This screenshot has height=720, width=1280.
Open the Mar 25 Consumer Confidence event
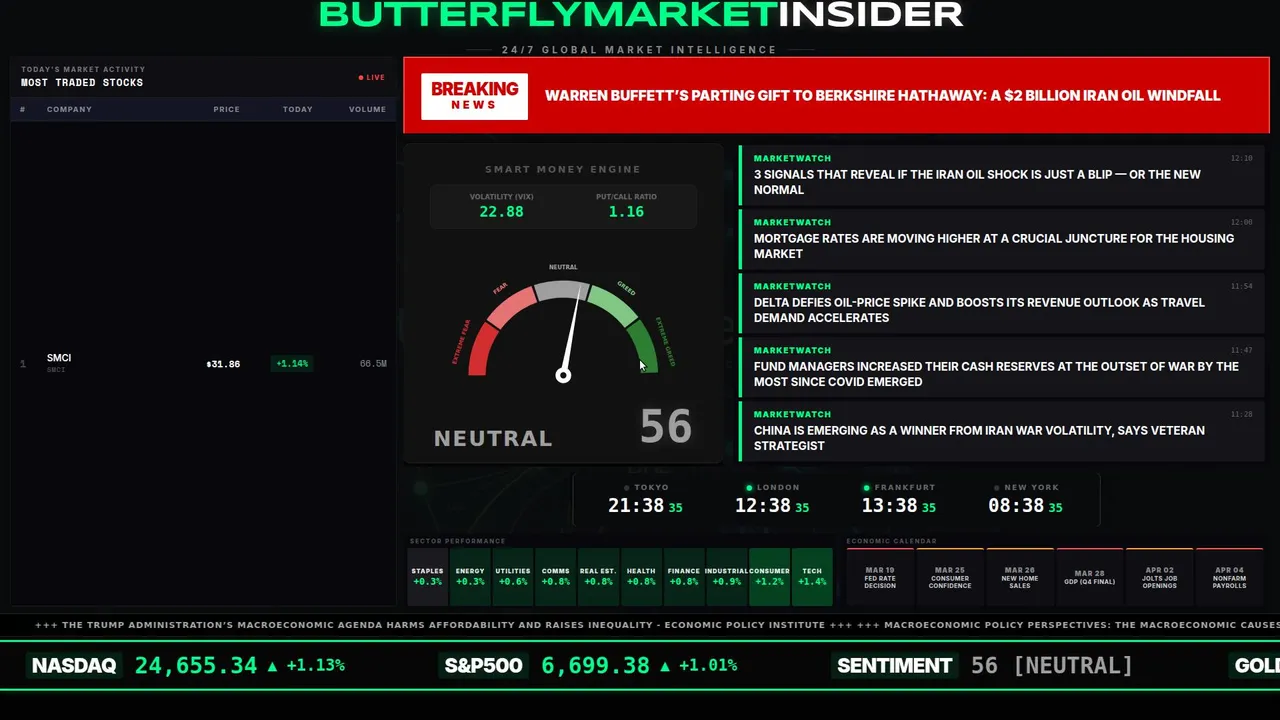tap(950, 577)
